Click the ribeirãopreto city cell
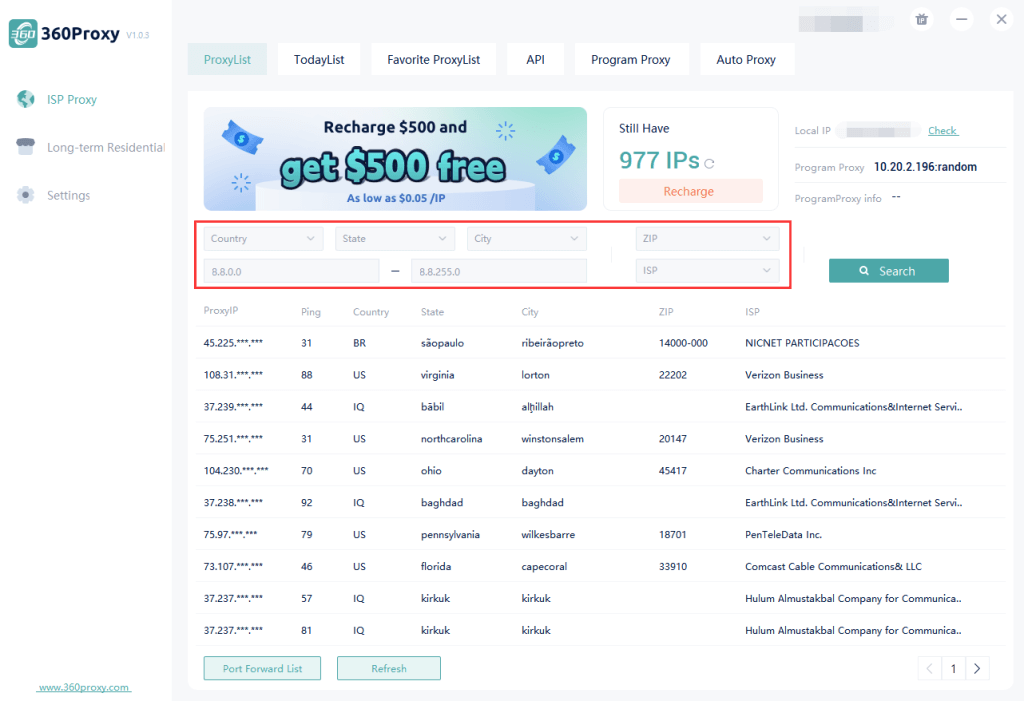1024x701 pixels. coord(552,343)
